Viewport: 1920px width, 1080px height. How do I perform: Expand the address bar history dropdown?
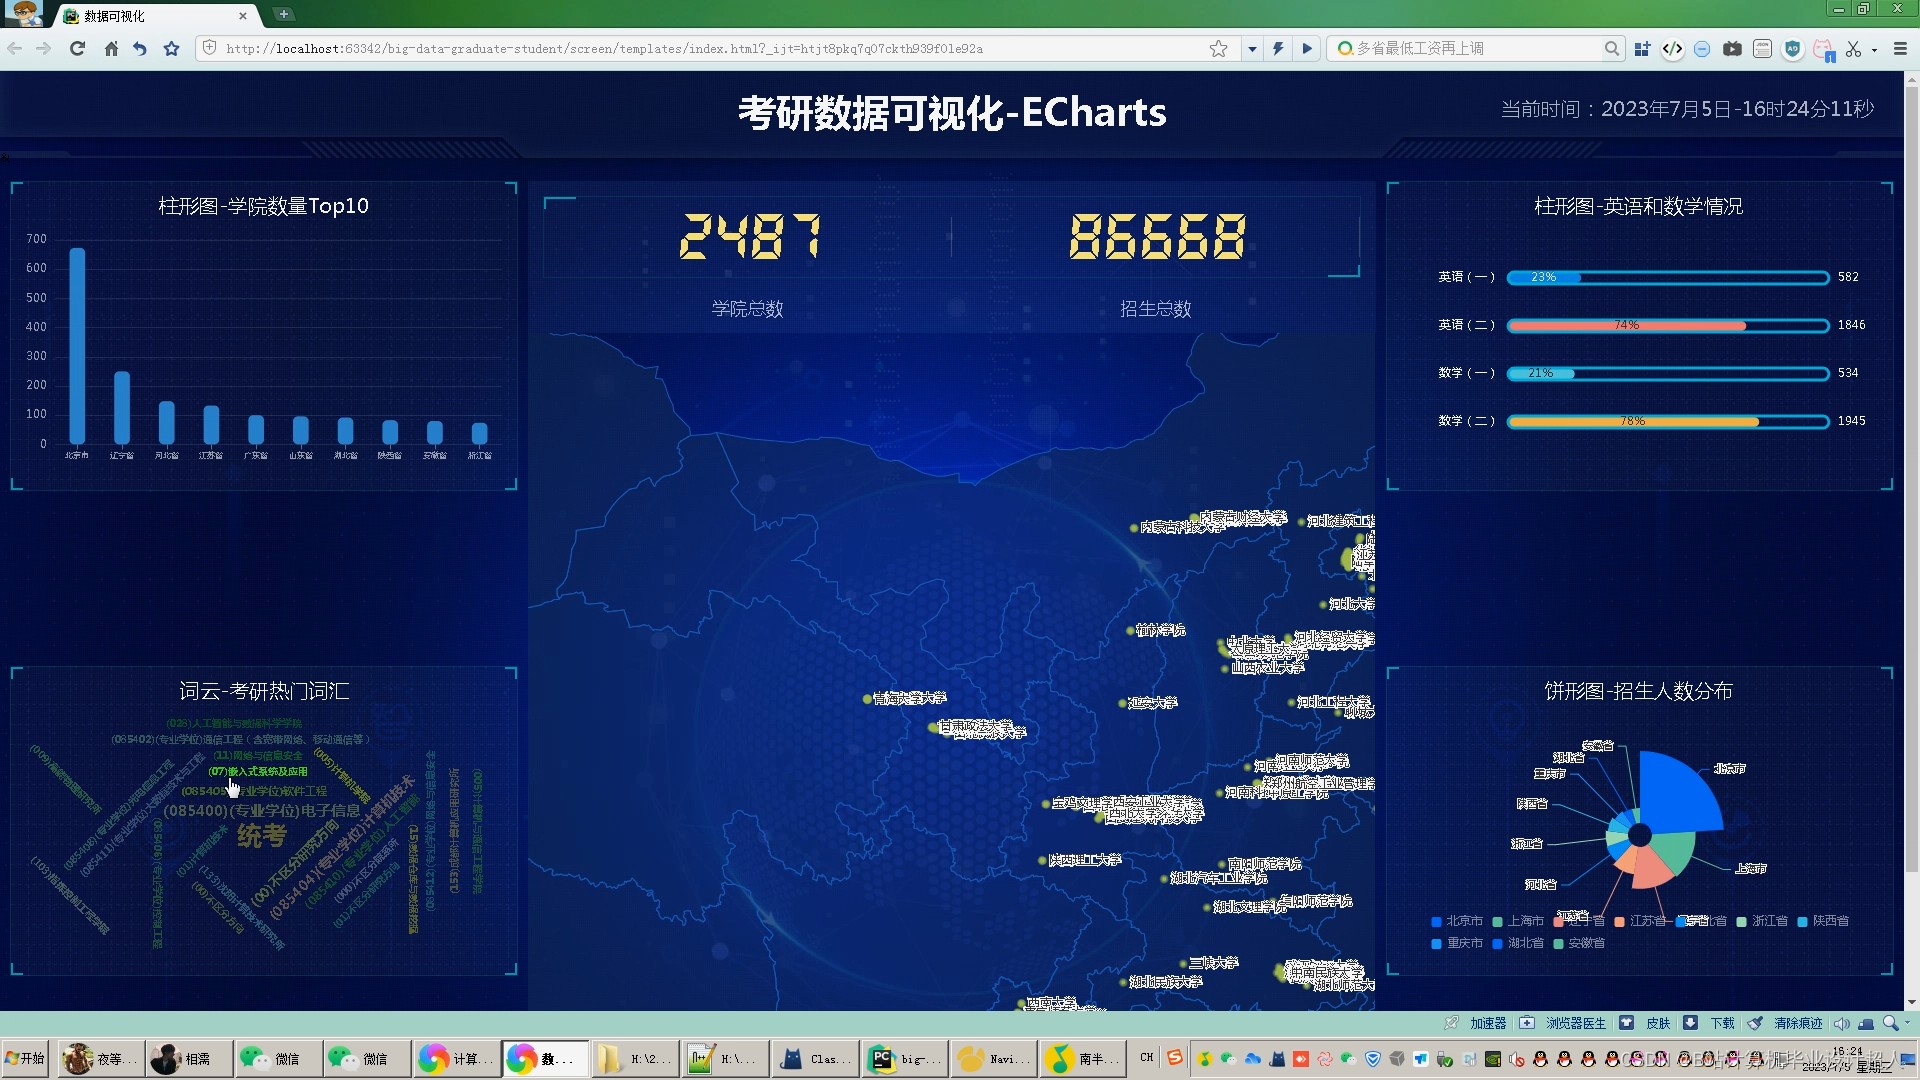[x=1252, y=48]
